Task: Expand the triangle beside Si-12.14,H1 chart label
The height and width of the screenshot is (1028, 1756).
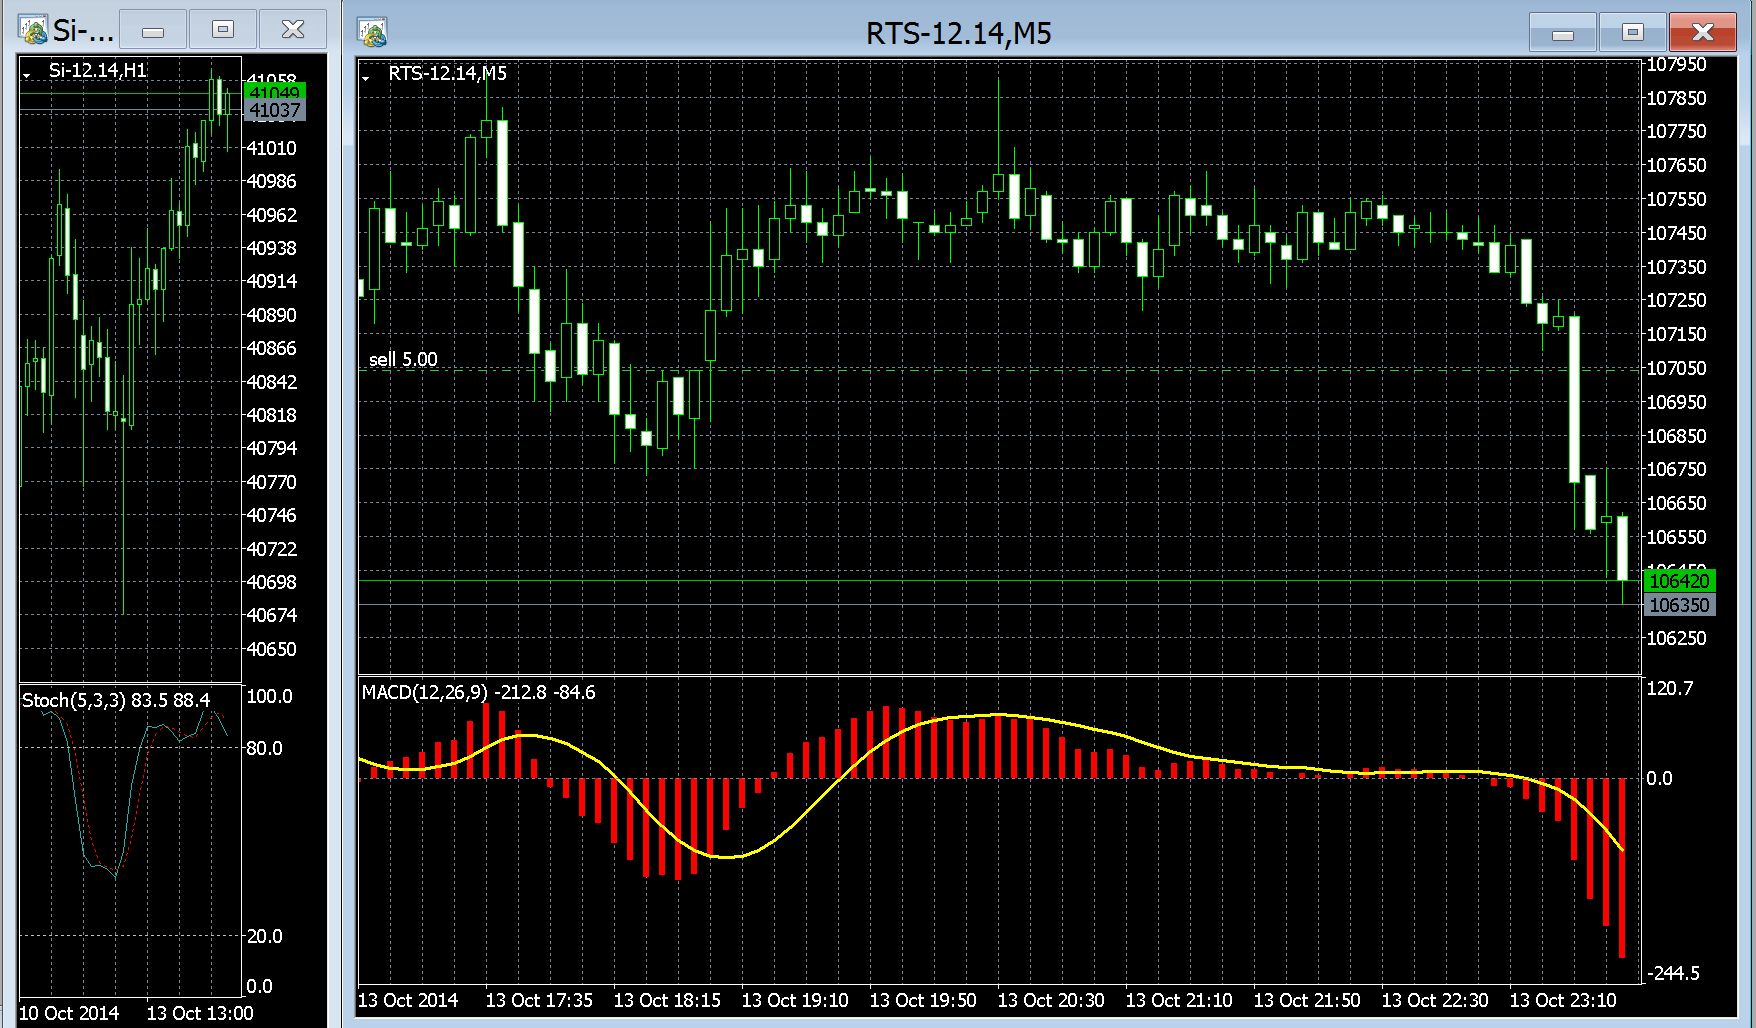Action: pos(27,74)
